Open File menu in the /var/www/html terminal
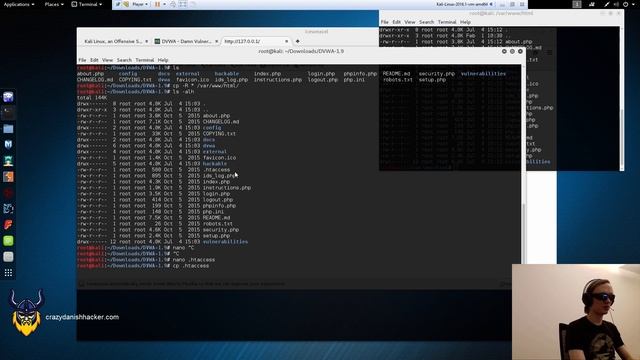The height and width of the screenshot is (360, 640). (x=384, y=22)
